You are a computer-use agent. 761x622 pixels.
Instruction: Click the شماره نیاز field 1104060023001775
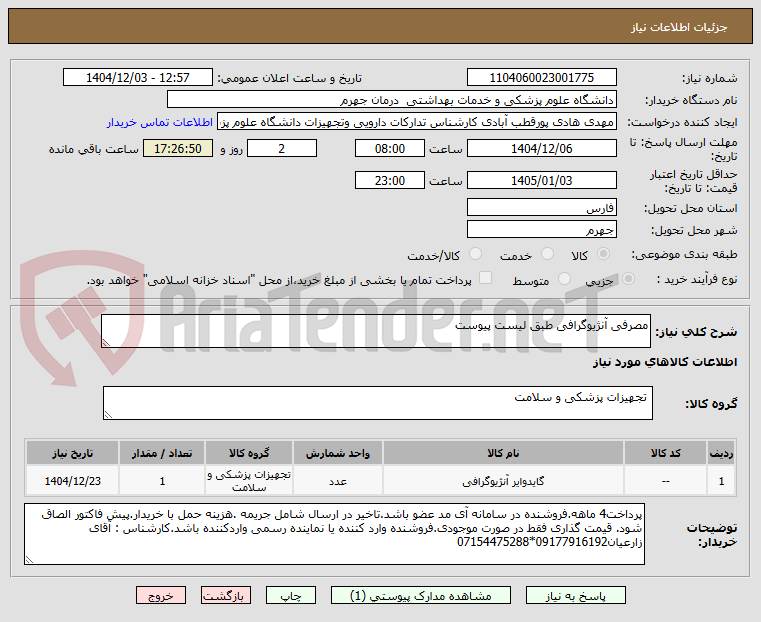(542, 78)
